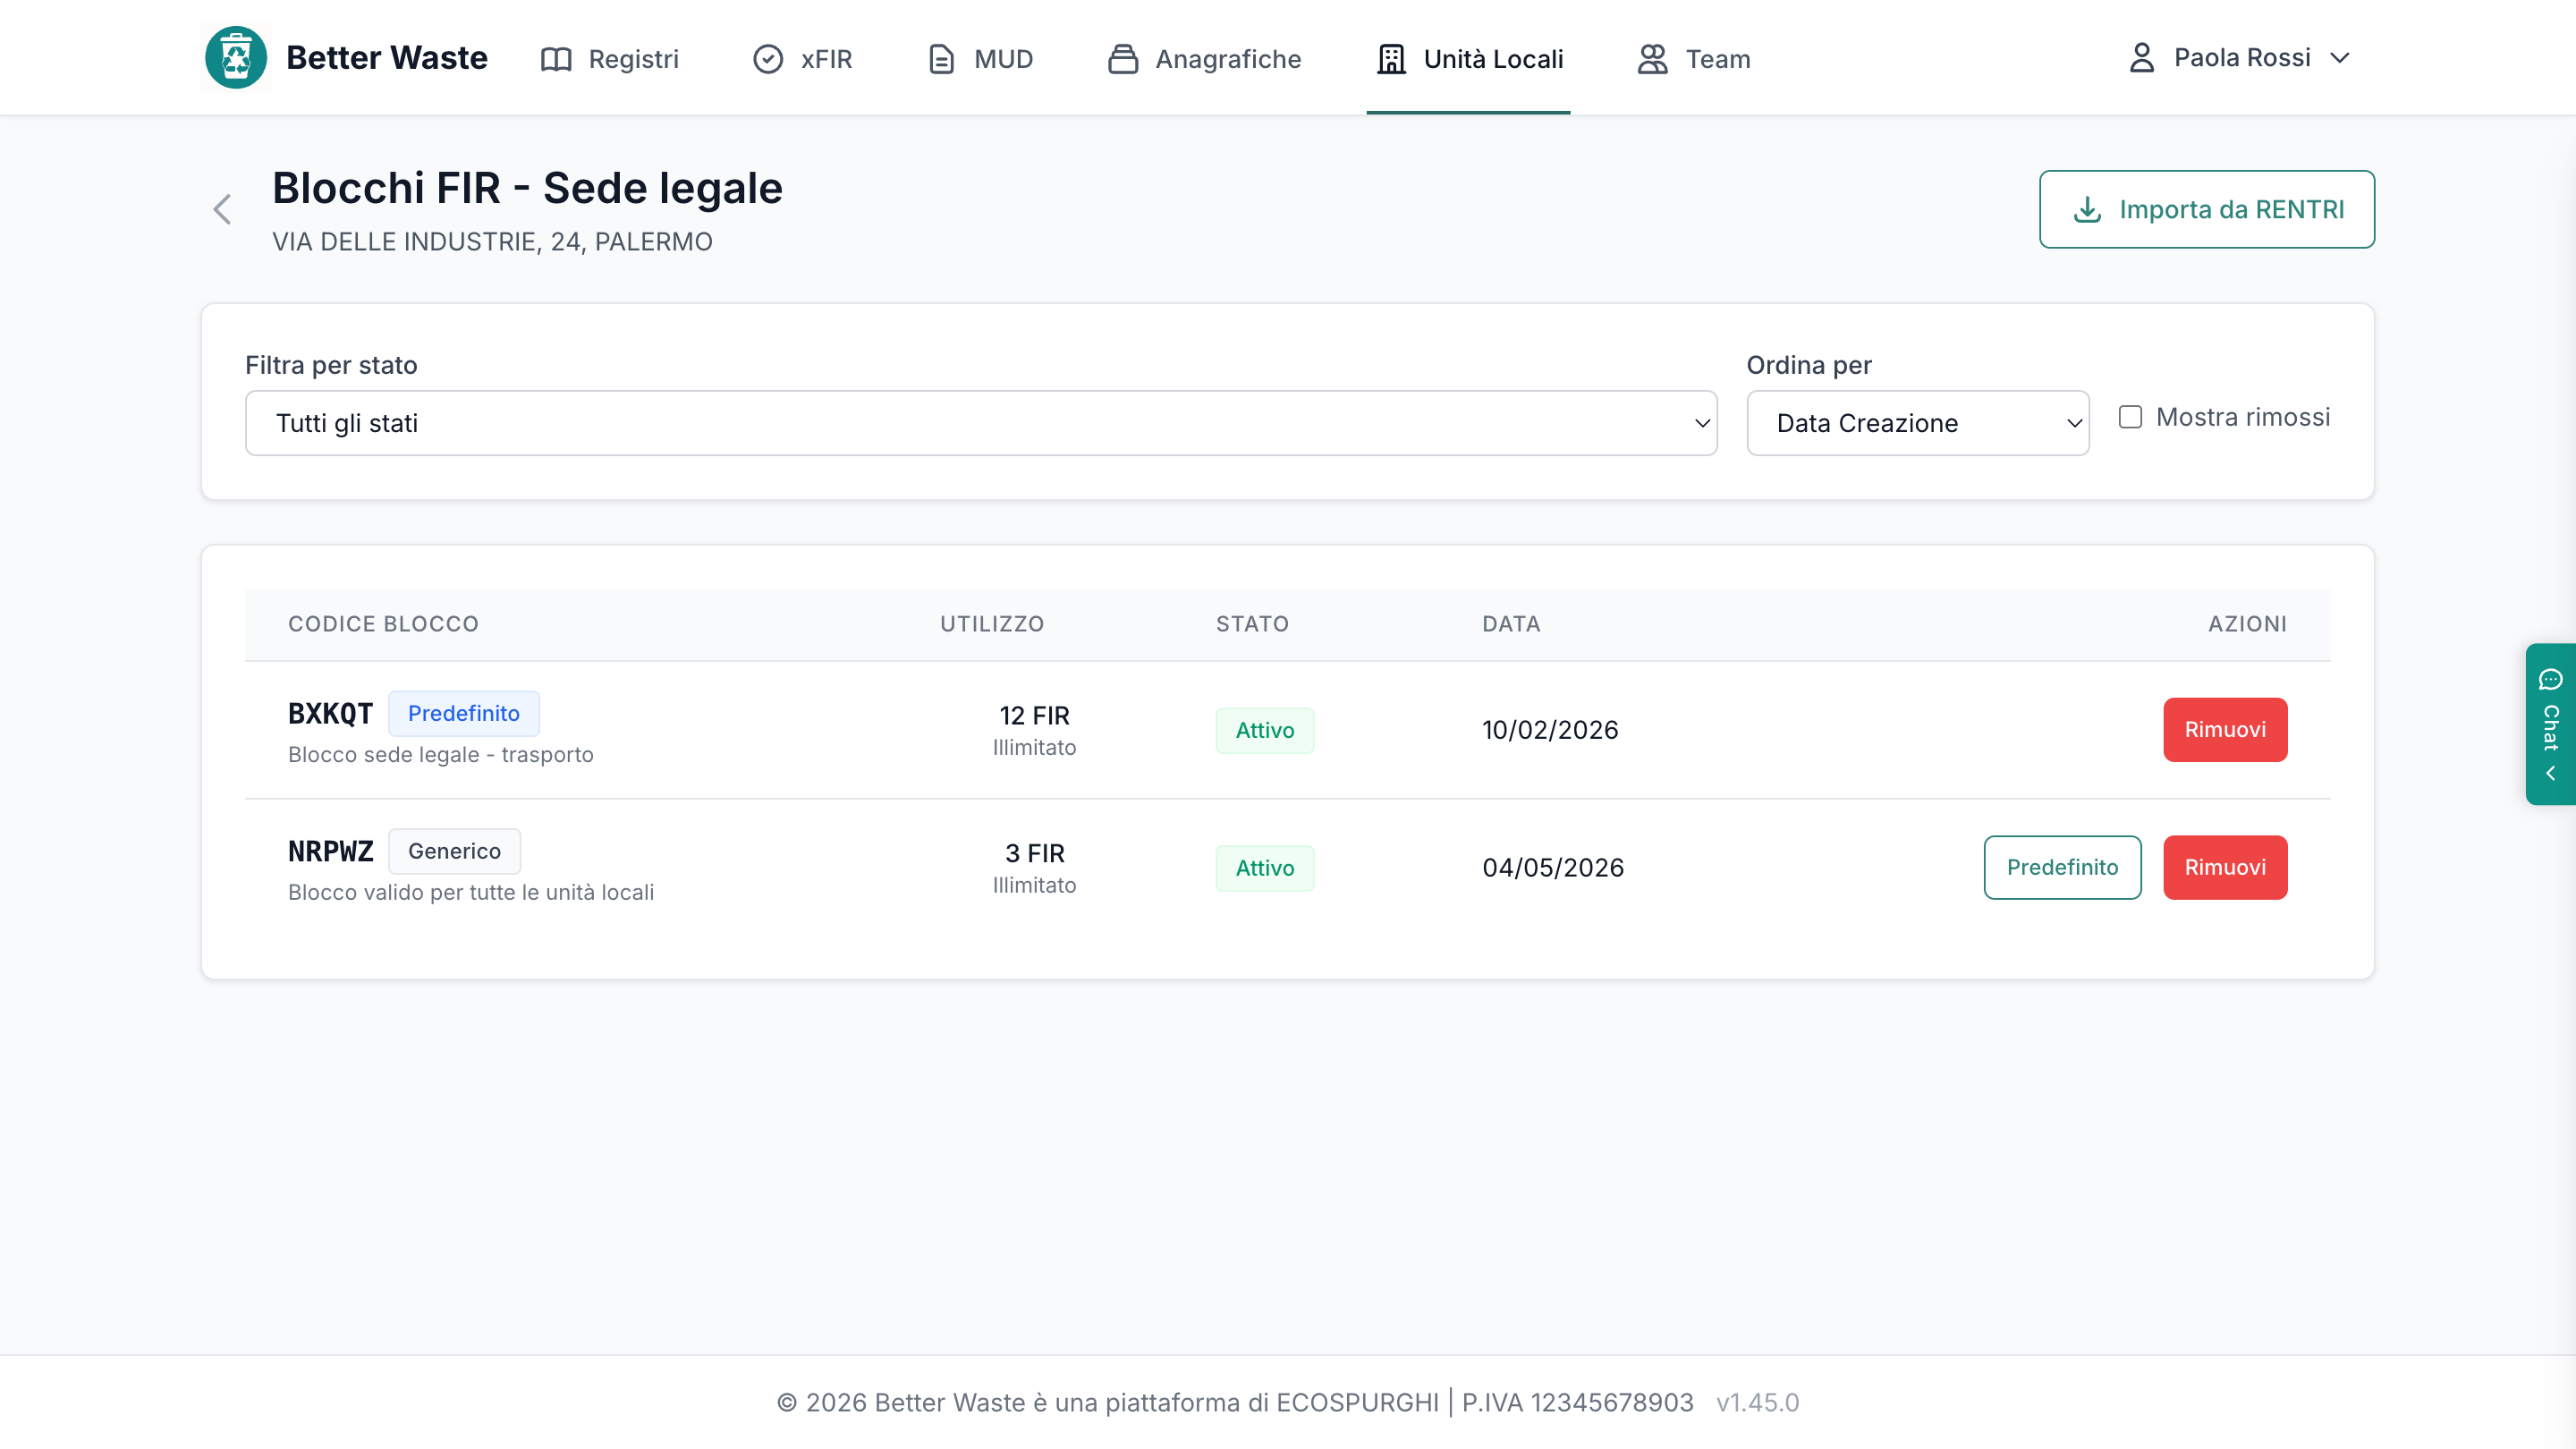
Task: Click the CODICE BLOCCO column header
Action: tap(384, 624)
